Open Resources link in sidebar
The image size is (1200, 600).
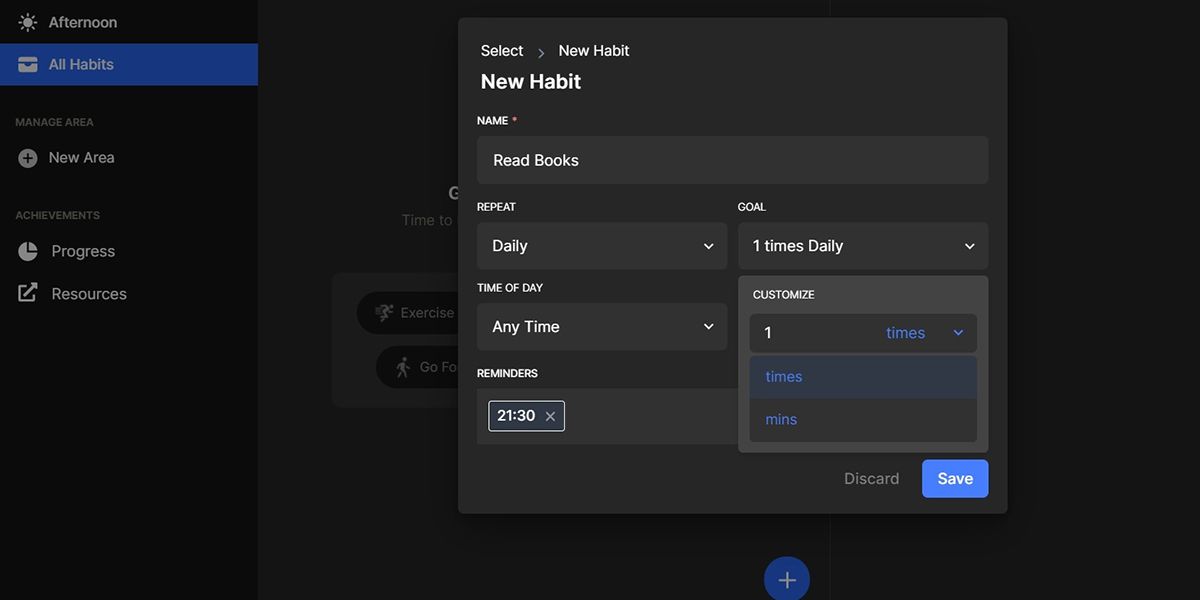click(129, 293)
